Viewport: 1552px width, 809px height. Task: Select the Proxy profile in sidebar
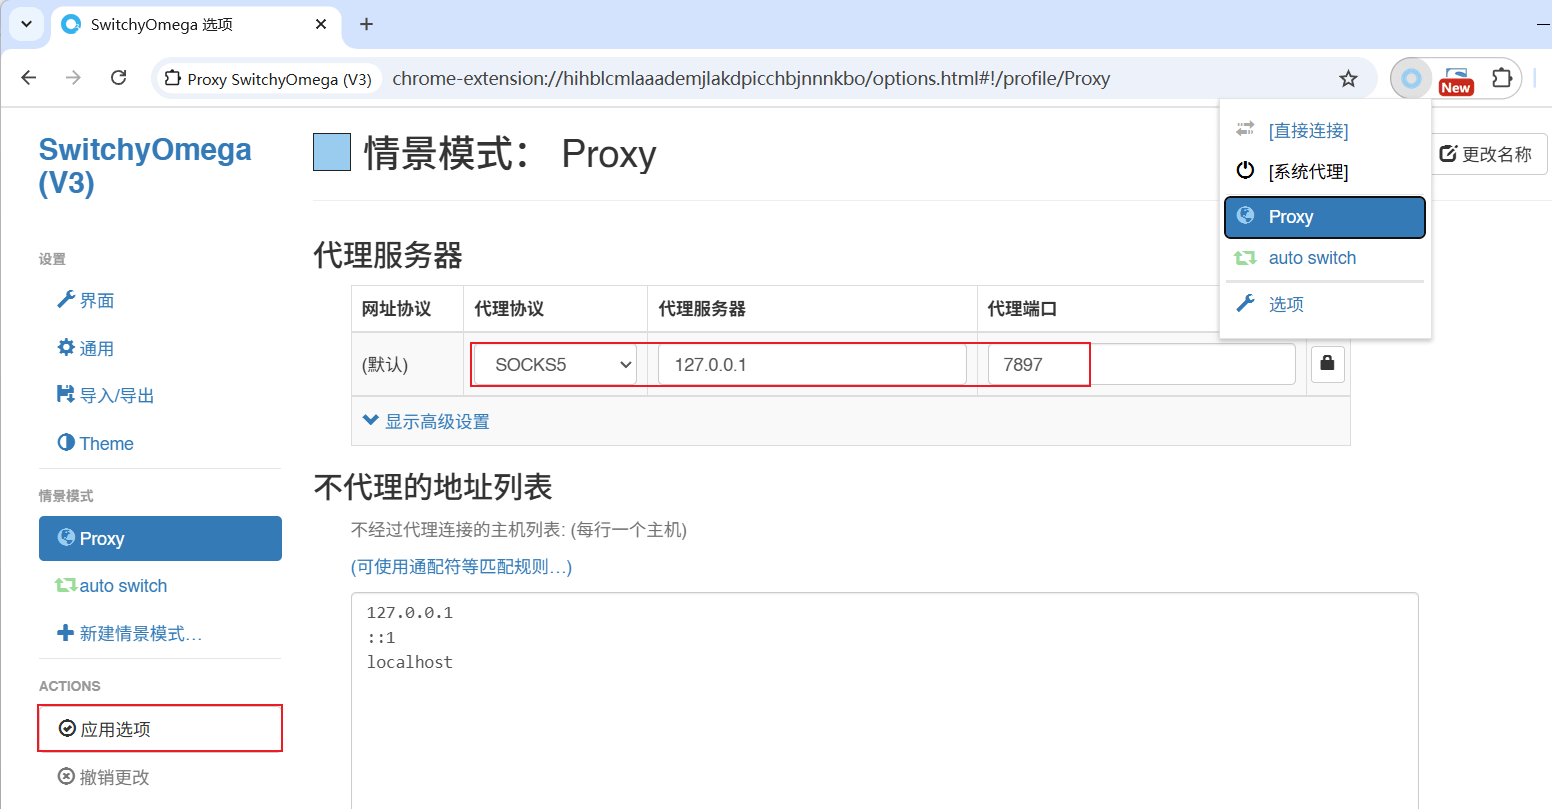coord(160,538)
